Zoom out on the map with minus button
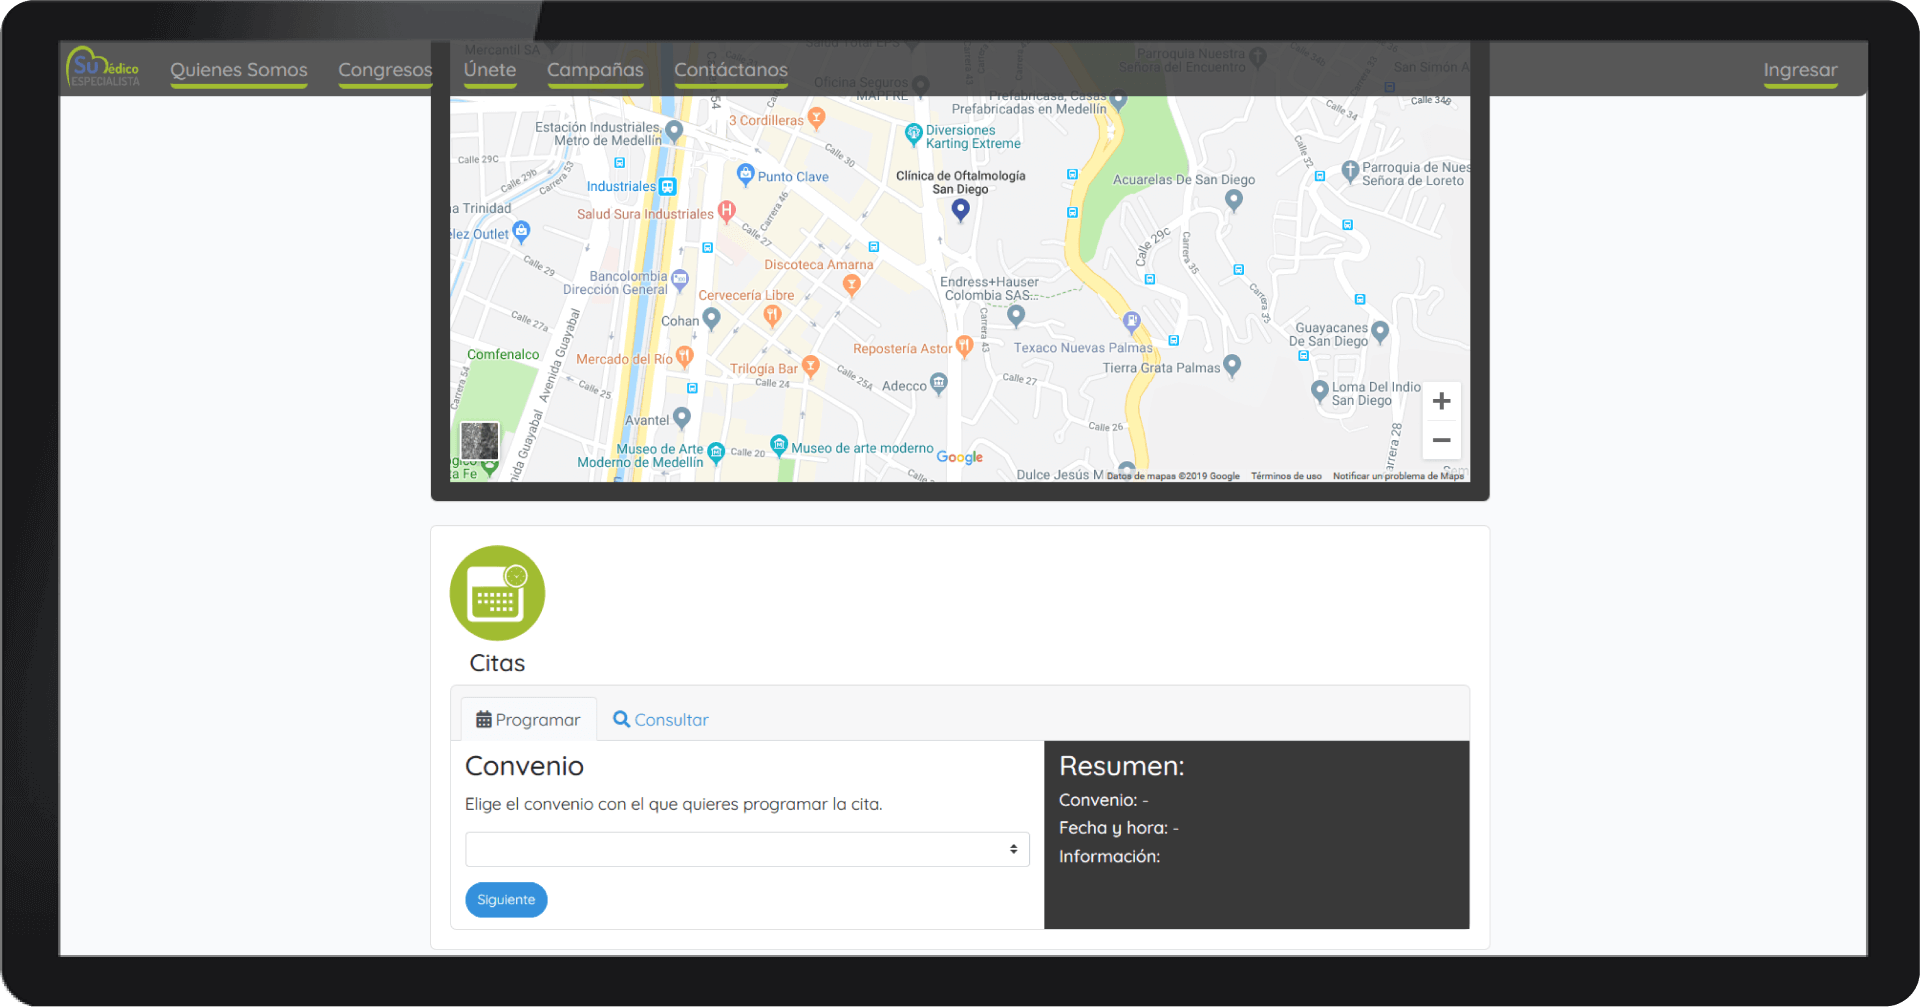 point(1441,440)
